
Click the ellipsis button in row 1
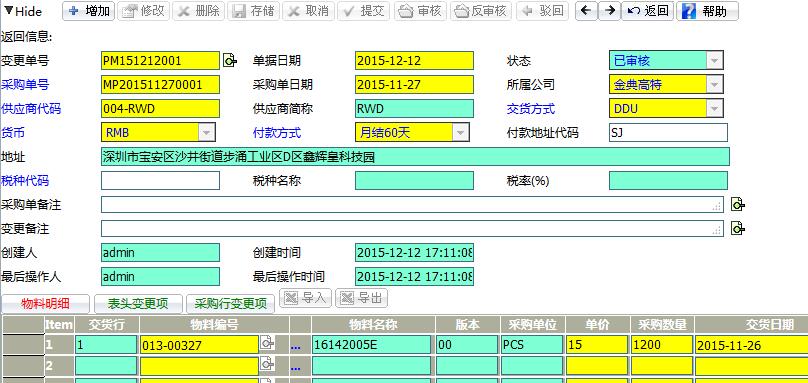pos(295,347)
